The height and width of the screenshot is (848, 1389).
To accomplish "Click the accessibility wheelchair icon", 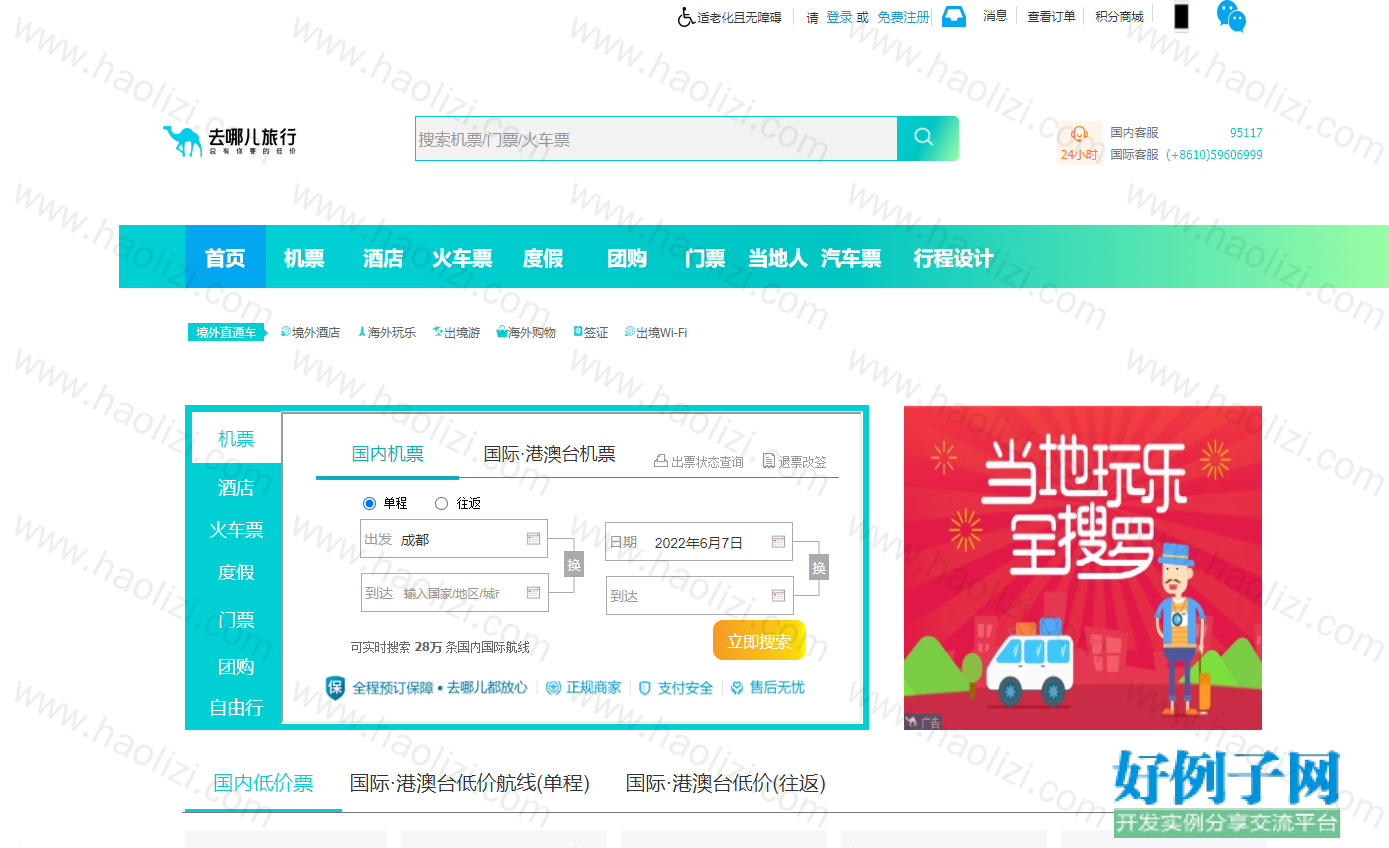I will click(686, 17).
